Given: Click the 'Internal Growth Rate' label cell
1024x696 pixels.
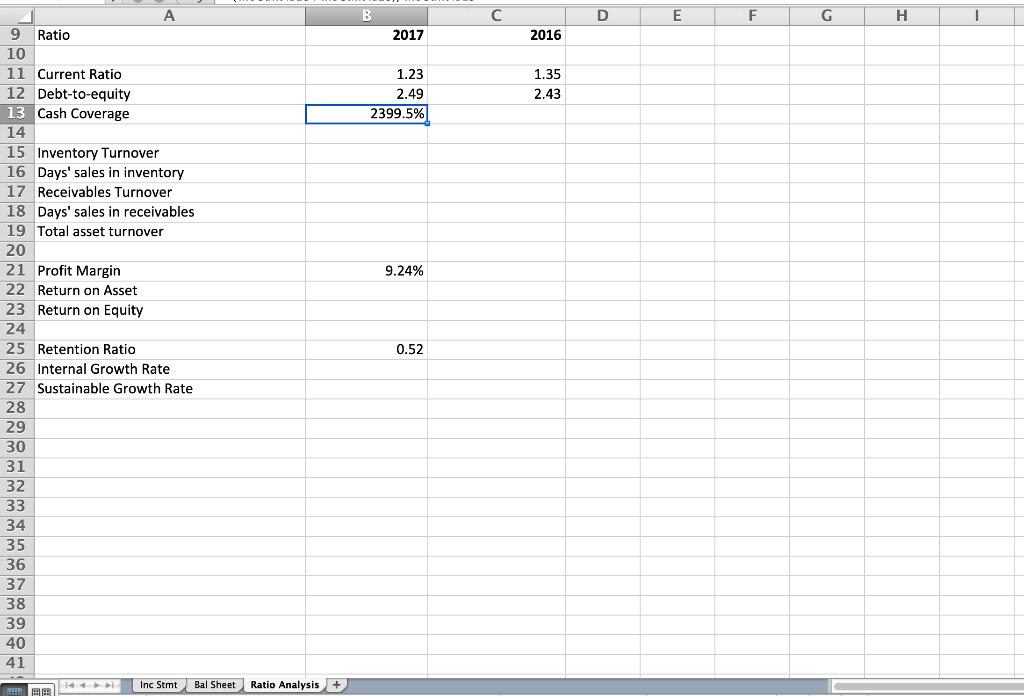Looking at the screenshot, I should (170, 369).
